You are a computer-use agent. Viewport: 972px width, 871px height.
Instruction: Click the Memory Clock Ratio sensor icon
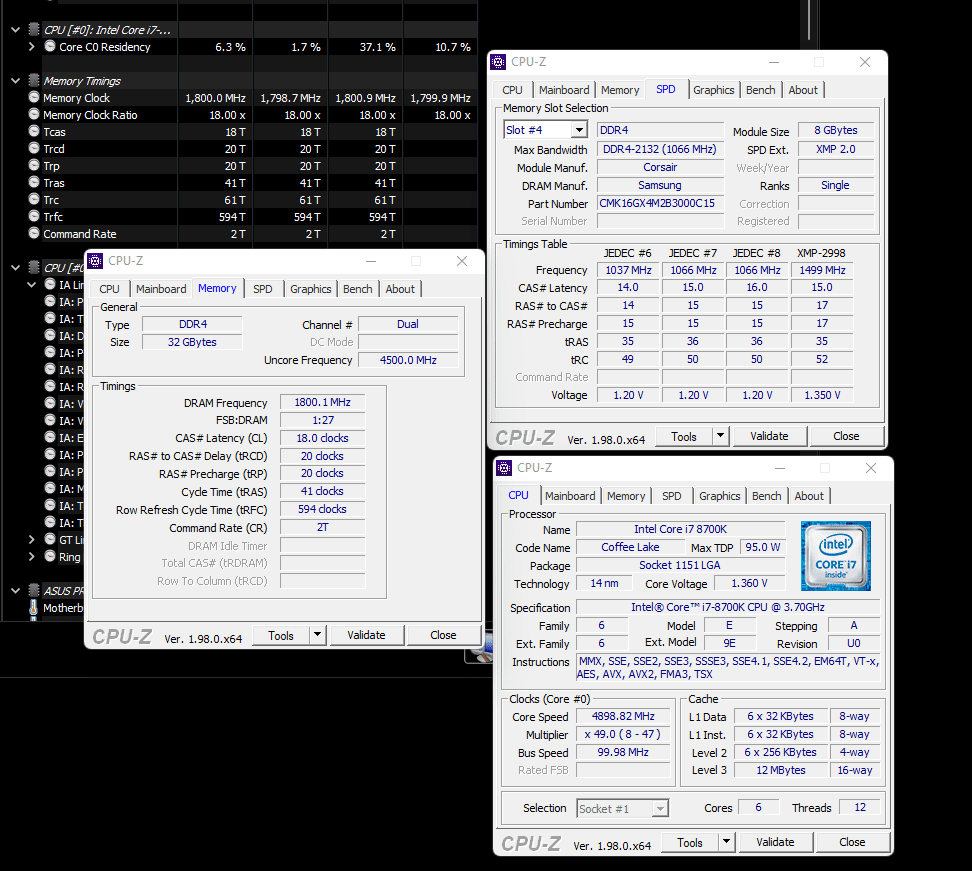click(x=34, y=114)
